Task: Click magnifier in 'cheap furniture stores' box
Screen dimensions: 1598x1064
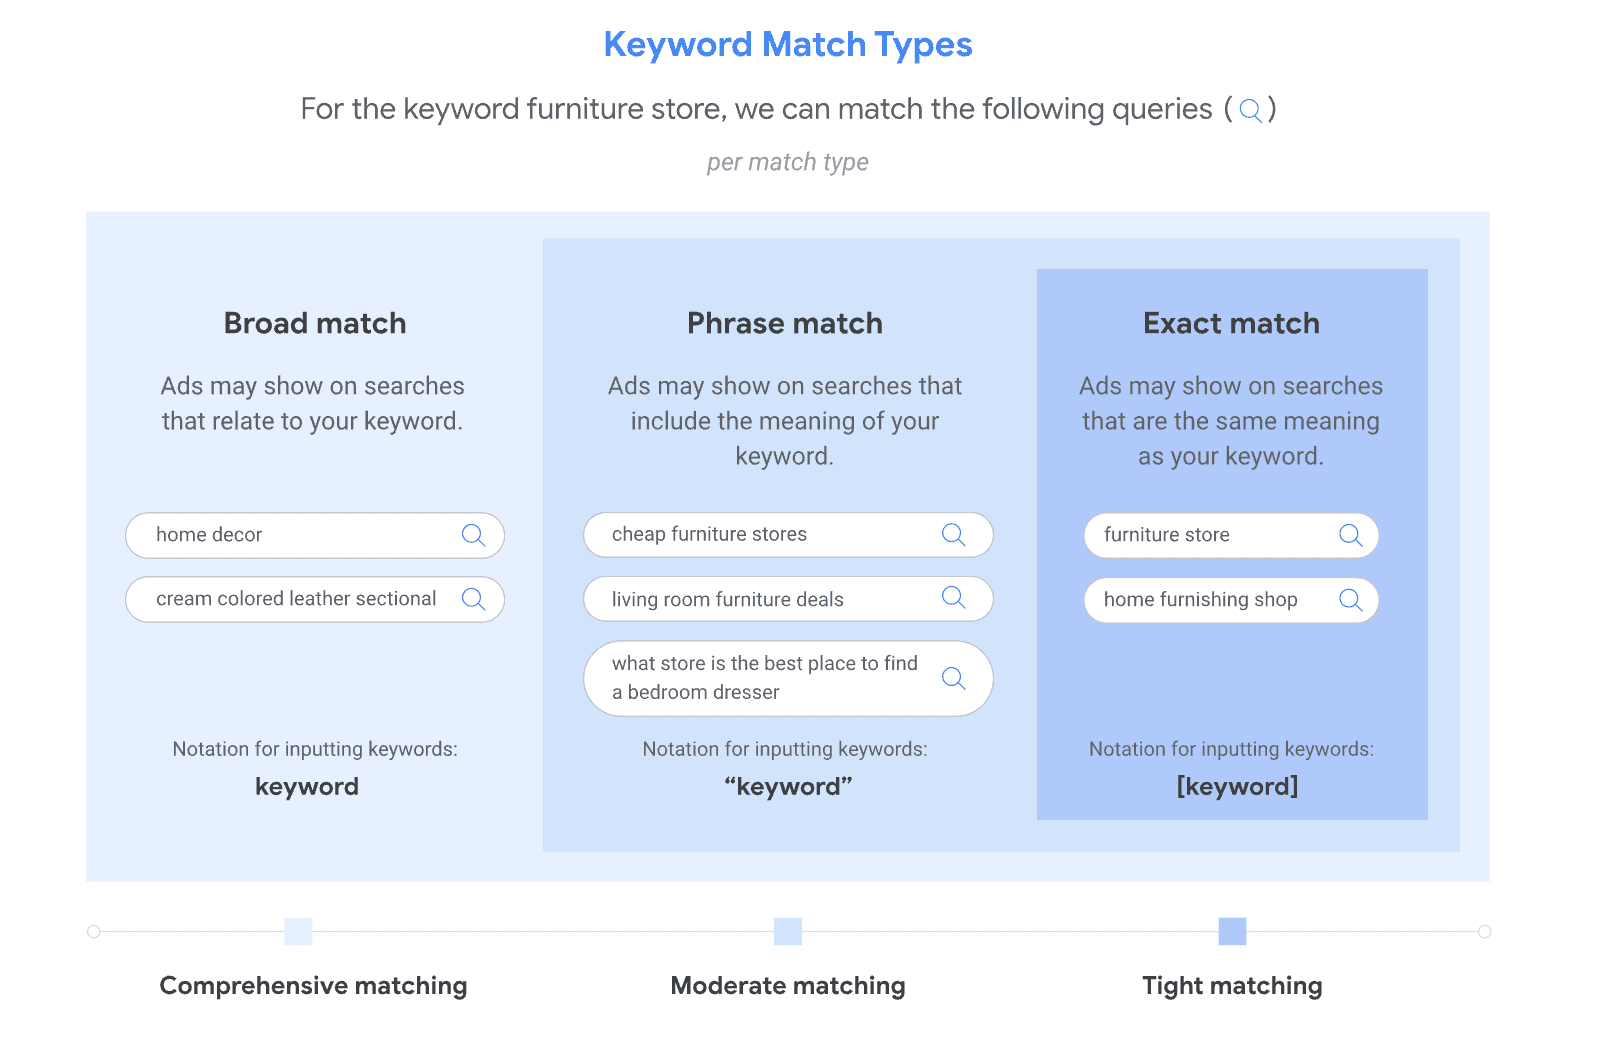Action: coord(953,535)
